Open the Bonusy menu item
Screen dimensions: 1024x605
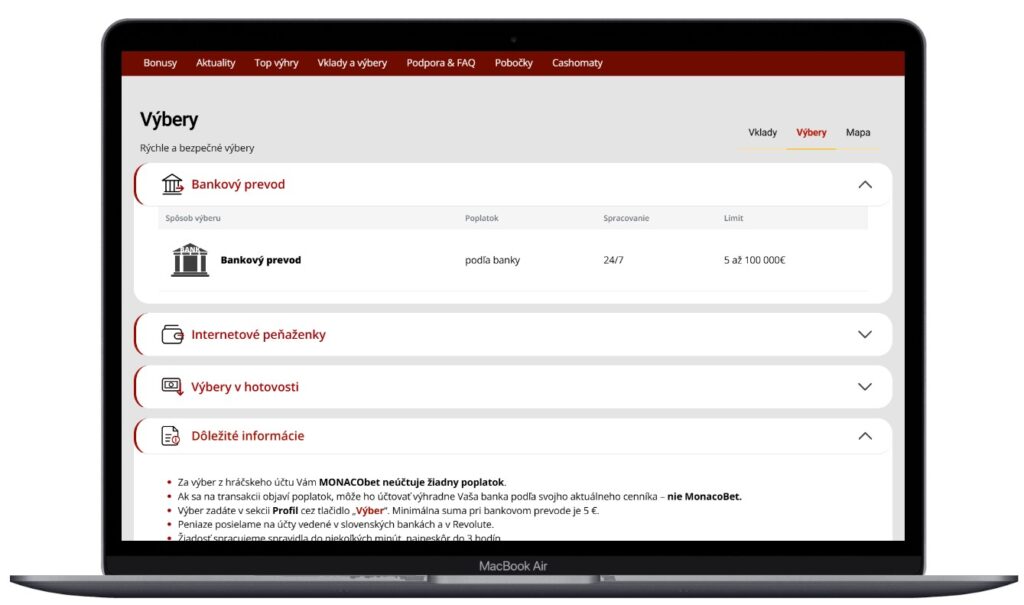pyautogui.click(x=160, y=63)
